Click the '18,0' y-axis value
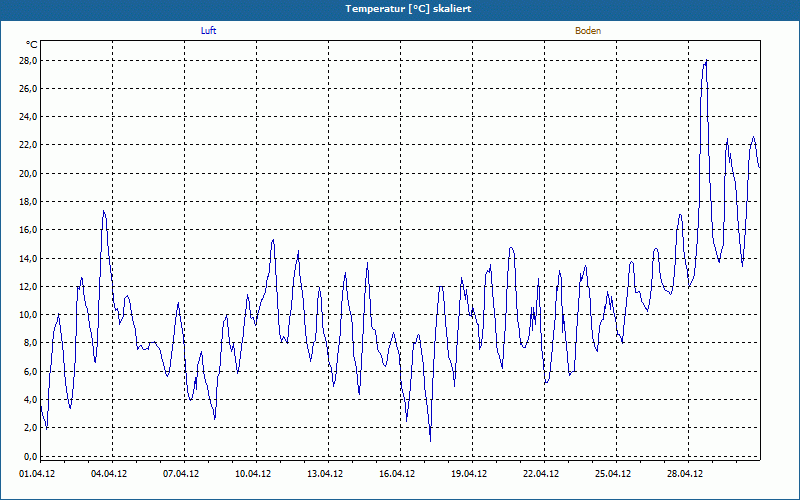Screen dimensions: 800x500 coord(28,202)
